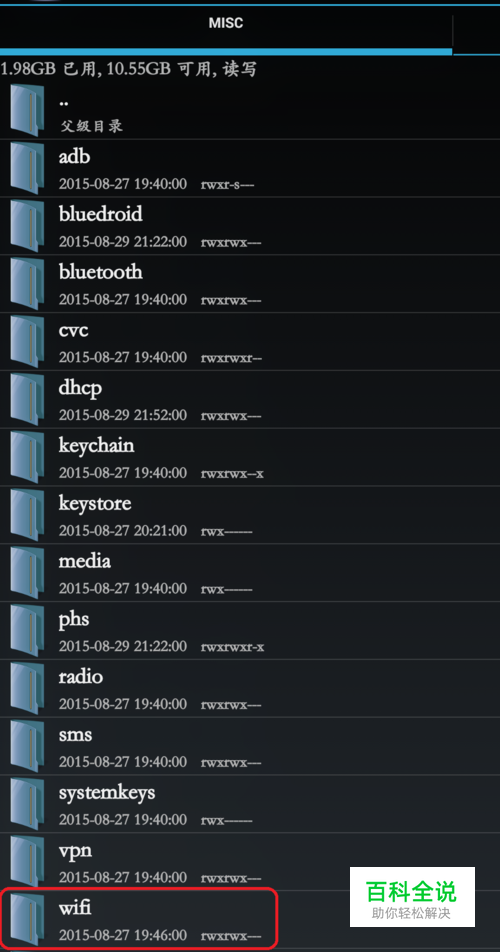This screenshot has height=952, width=500.
Task: Click the storage usage status text
Action: 128,69
